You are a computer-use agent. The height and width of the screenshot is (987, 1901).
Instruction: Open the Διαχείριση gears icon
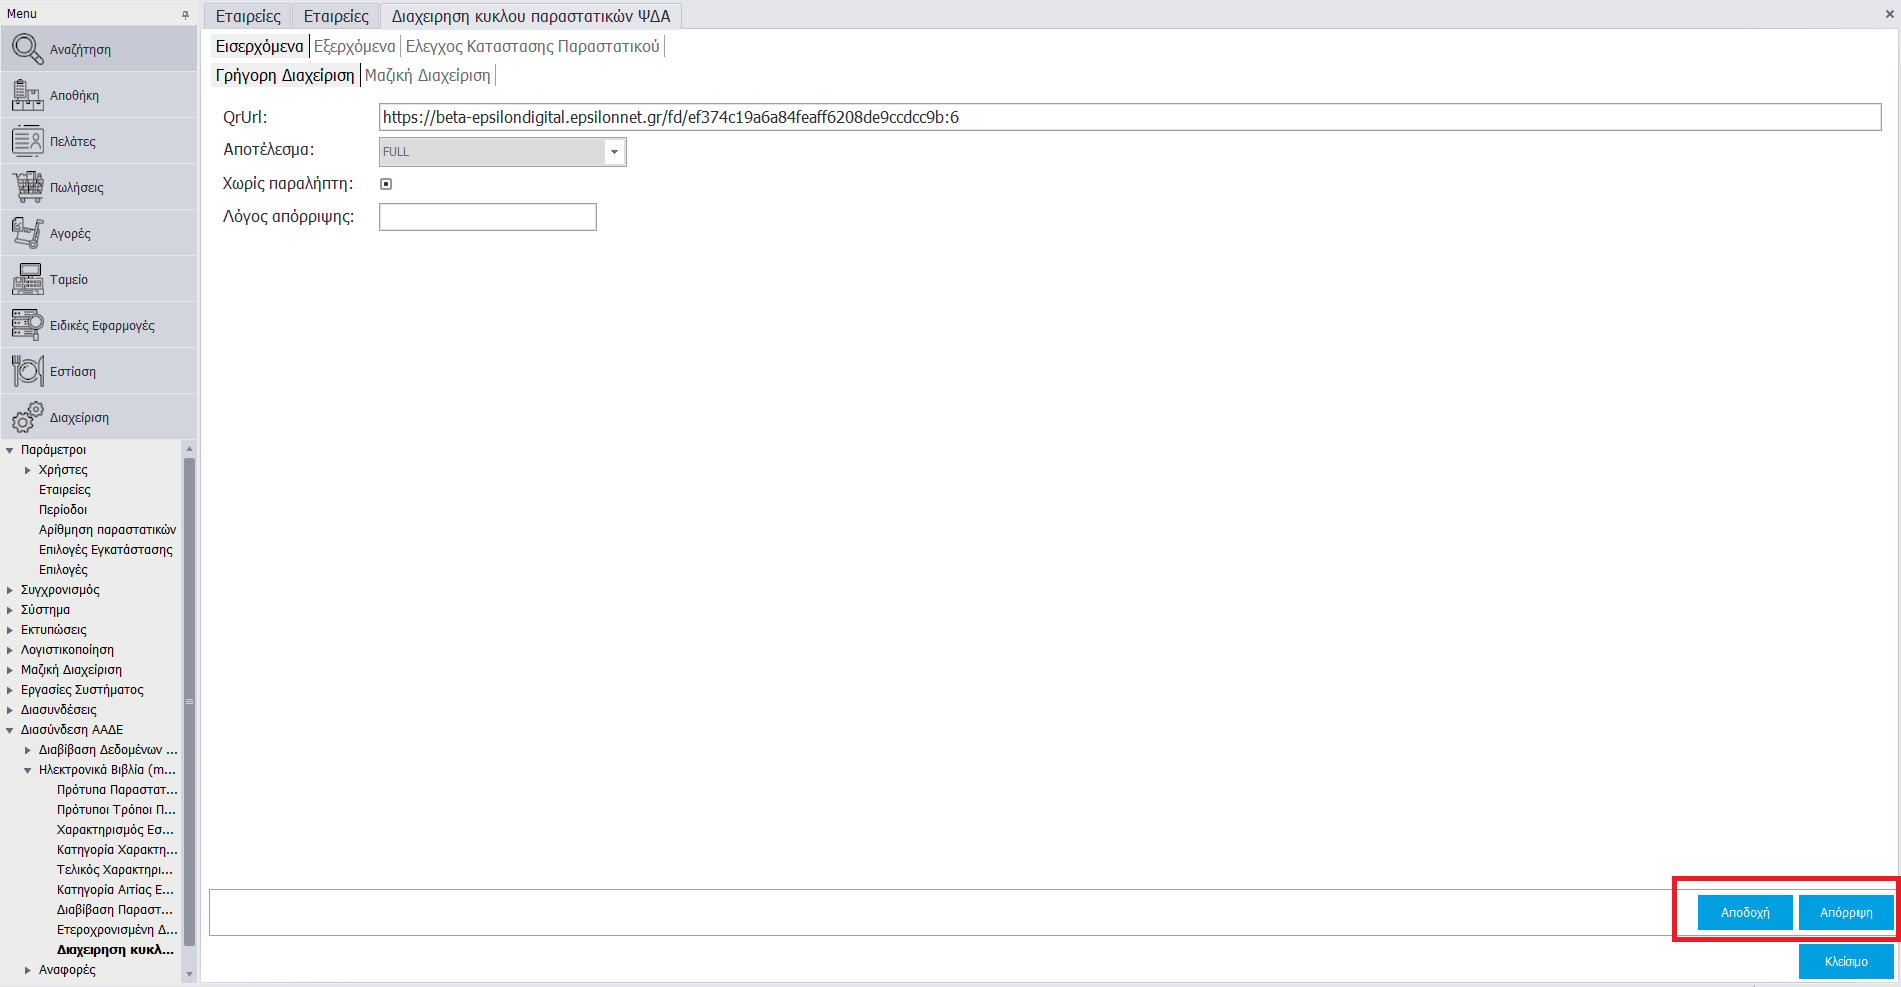27,417
